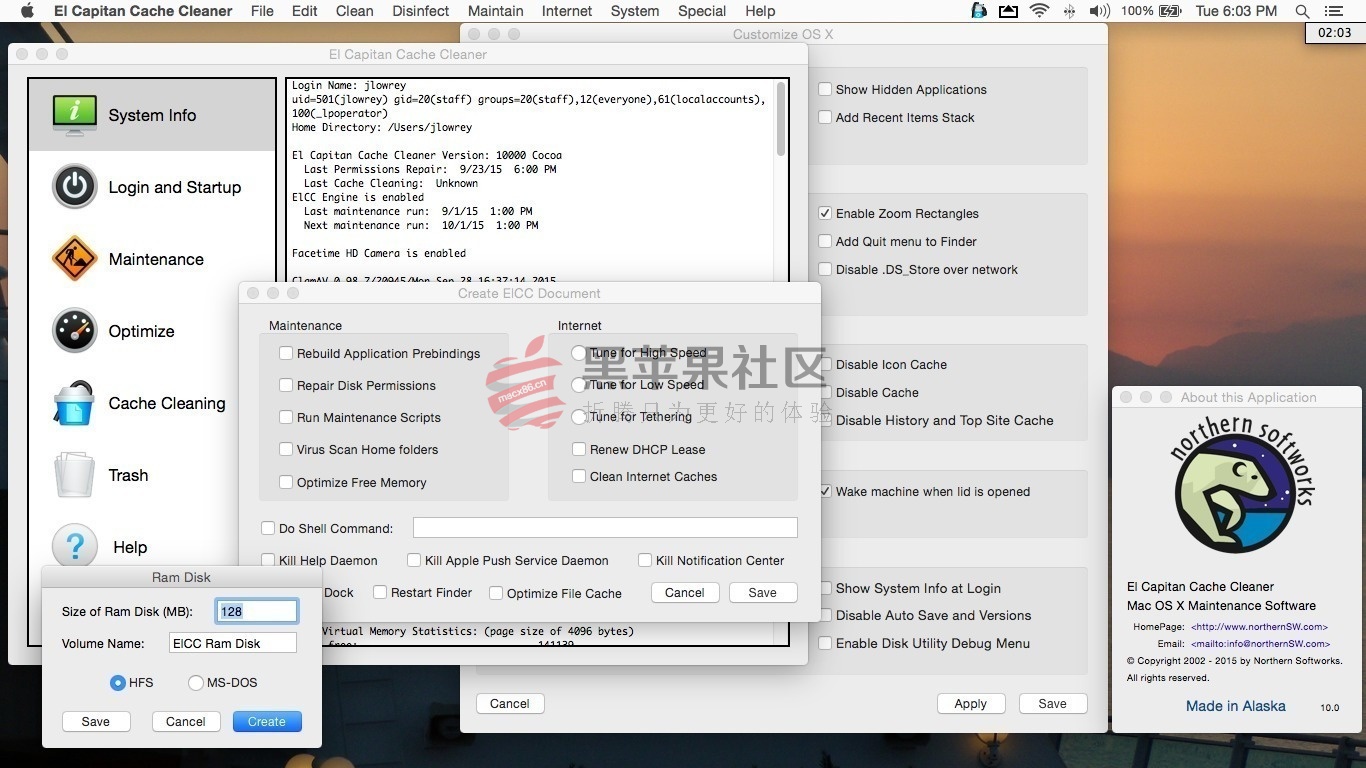Click the polar bear menu bar icon
Screen dimensions: 1366x768
tap(979, 11)
